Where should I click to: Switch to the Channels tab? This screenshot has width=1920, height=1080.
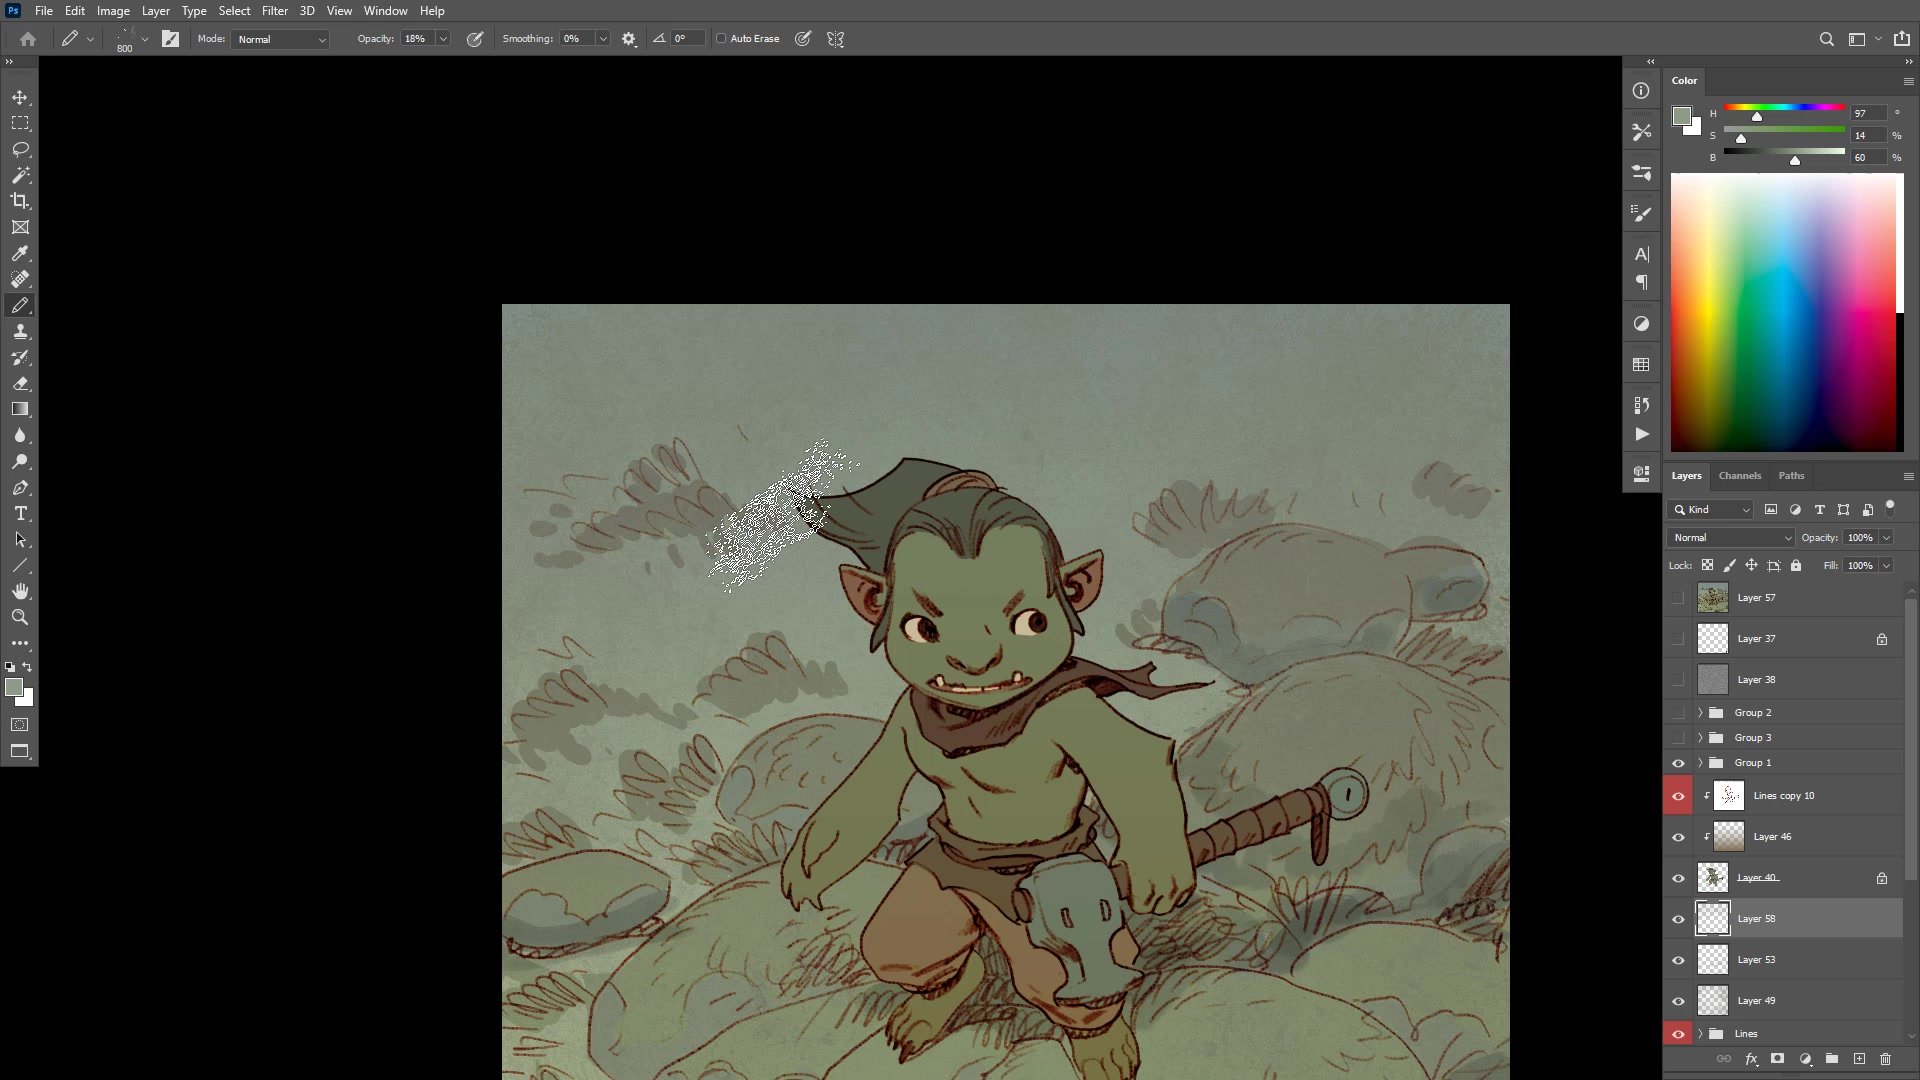point(1739,476)
